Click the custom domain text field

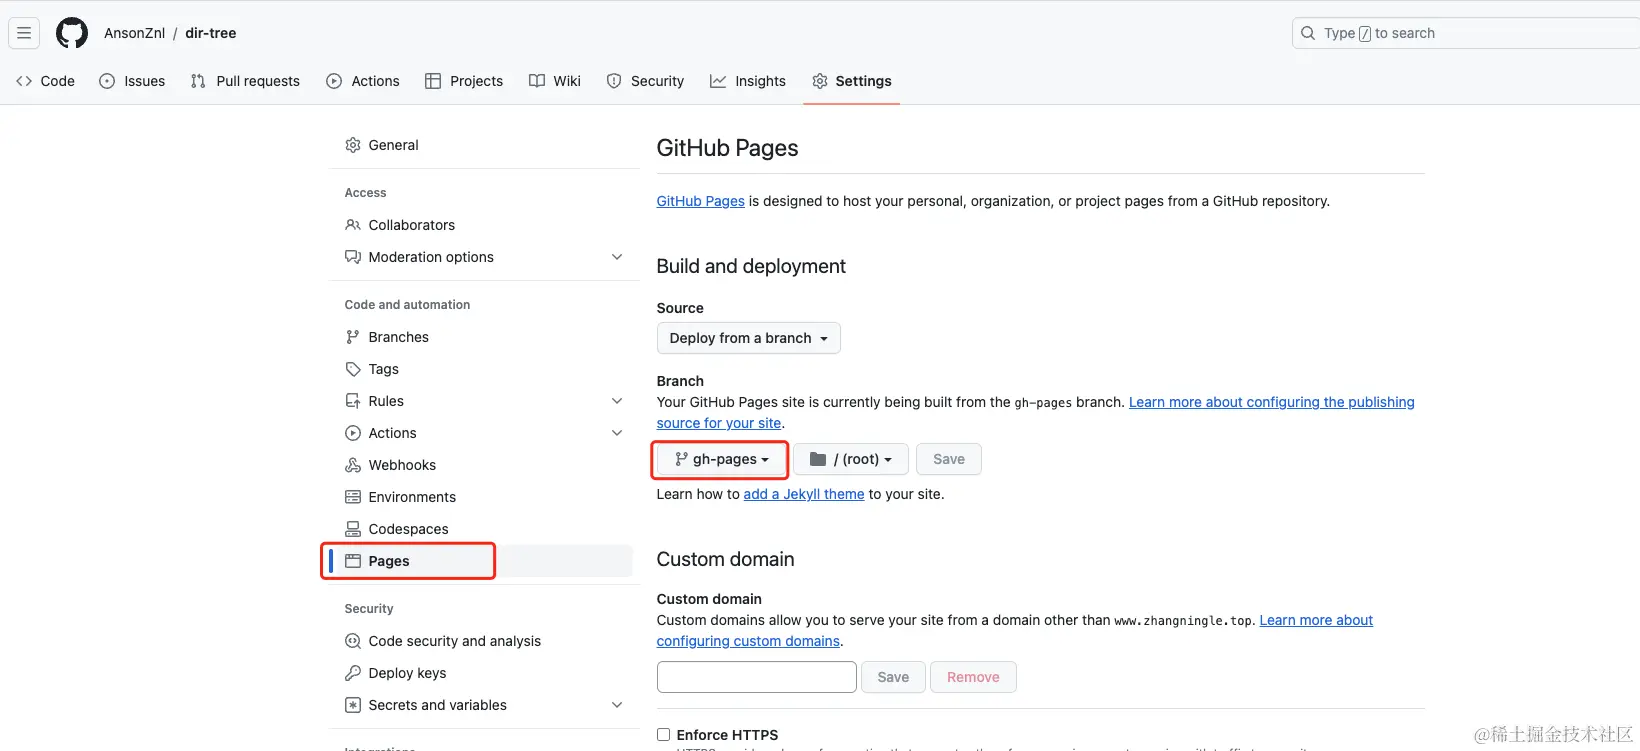(757, 677)
